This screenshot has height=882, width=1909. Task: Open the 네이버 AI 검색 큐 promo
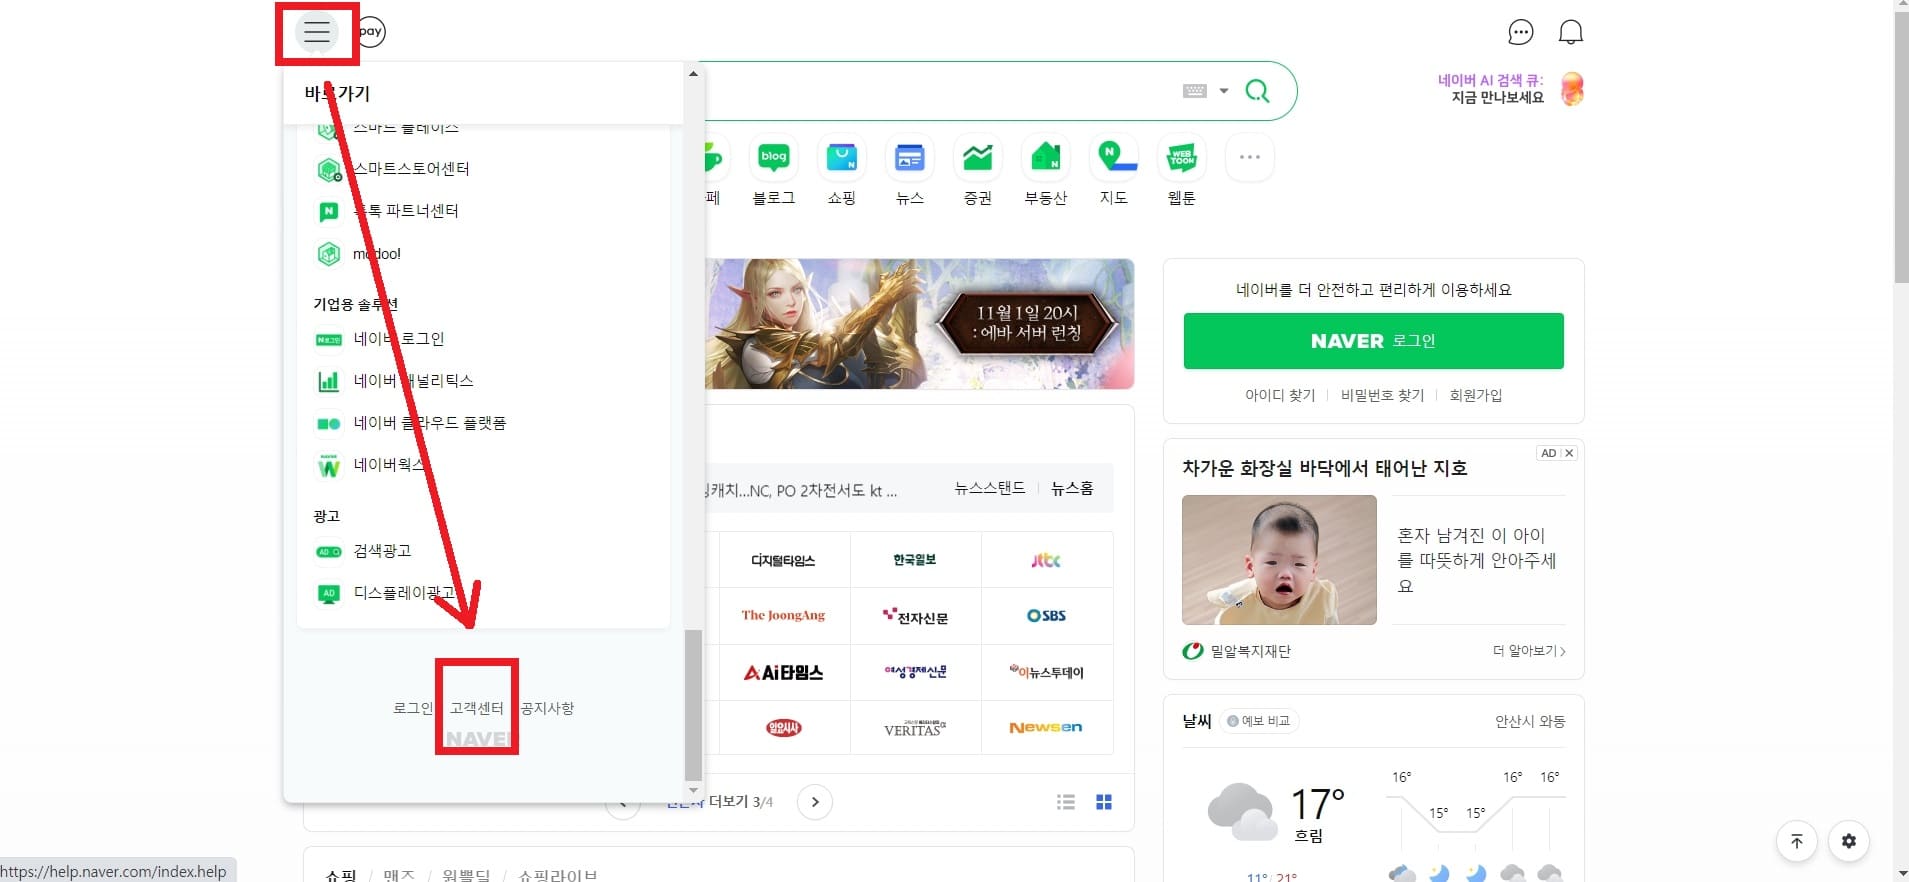[1510, 89]
